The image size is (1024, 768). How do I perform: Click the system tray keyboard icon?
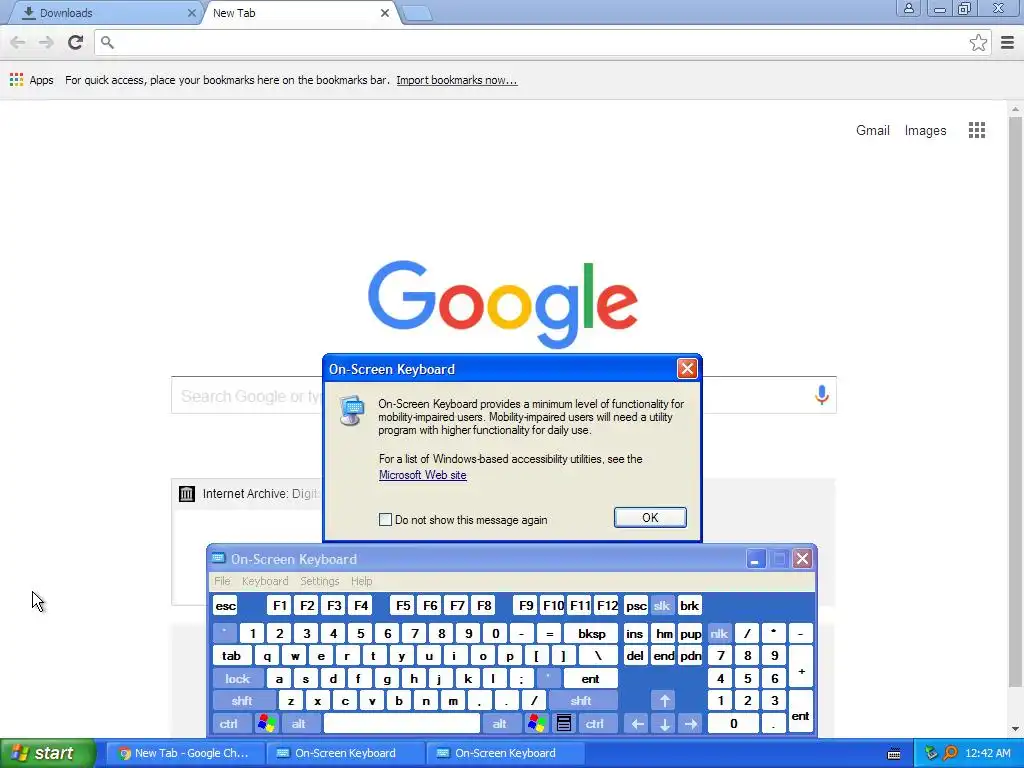pyautogui.click(x=894, y=754)
